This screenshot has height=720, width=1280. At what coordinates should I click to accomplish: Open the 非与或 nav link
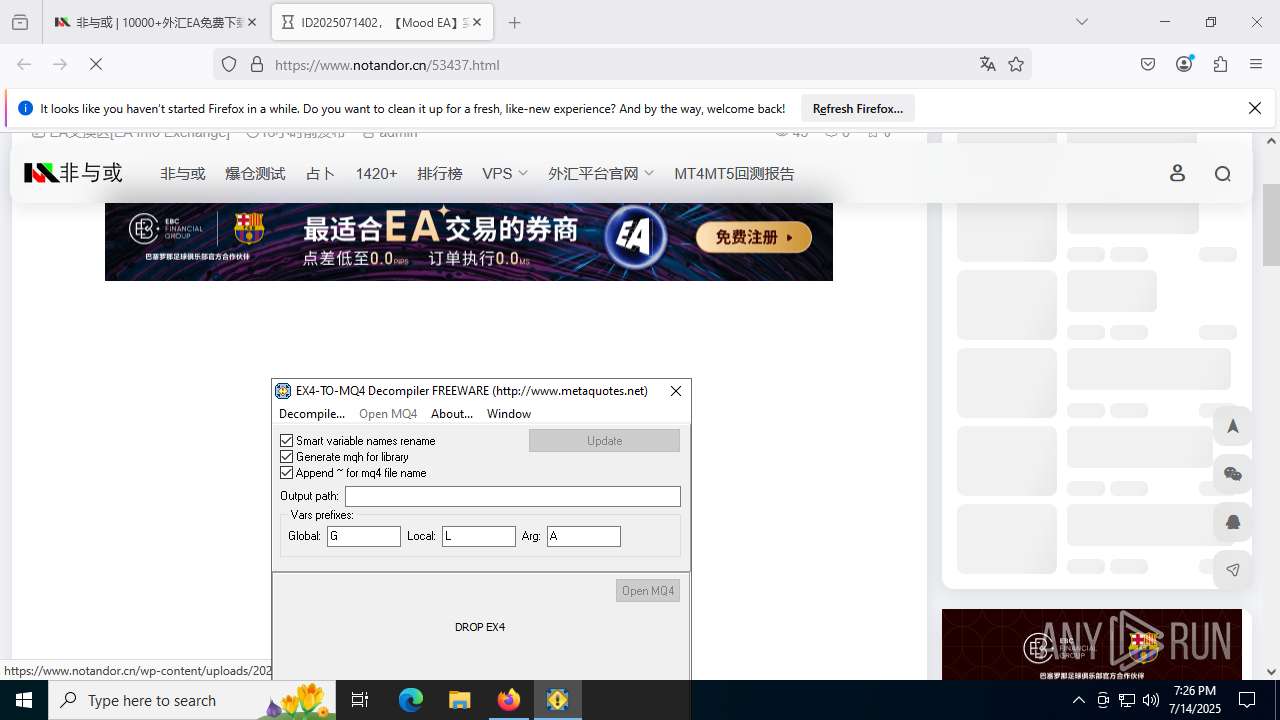click(183, 173)
